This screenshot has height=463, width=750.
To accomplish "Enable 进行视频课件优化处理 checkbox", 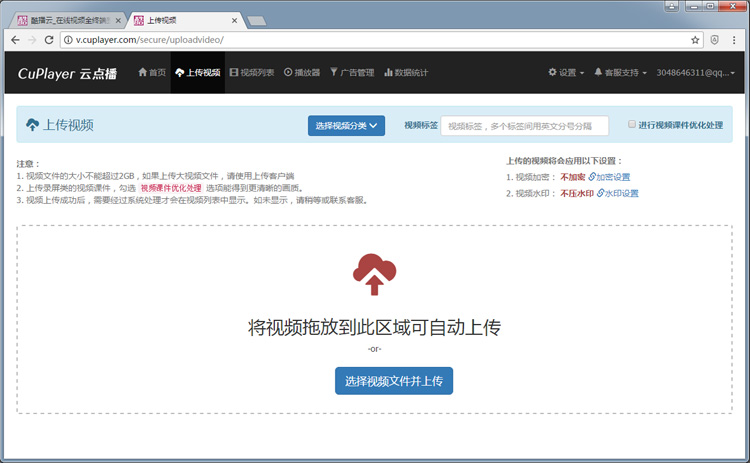I will 632,125.
